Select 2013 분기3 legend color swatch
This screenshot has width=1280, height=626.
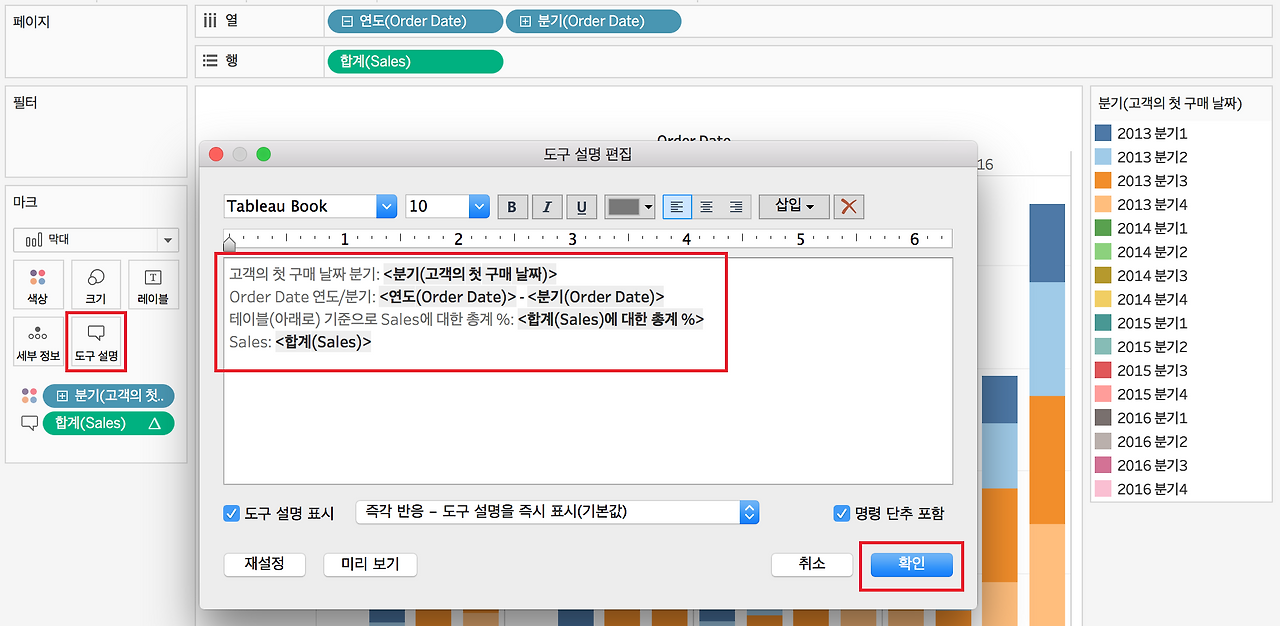click(1104, 181)
